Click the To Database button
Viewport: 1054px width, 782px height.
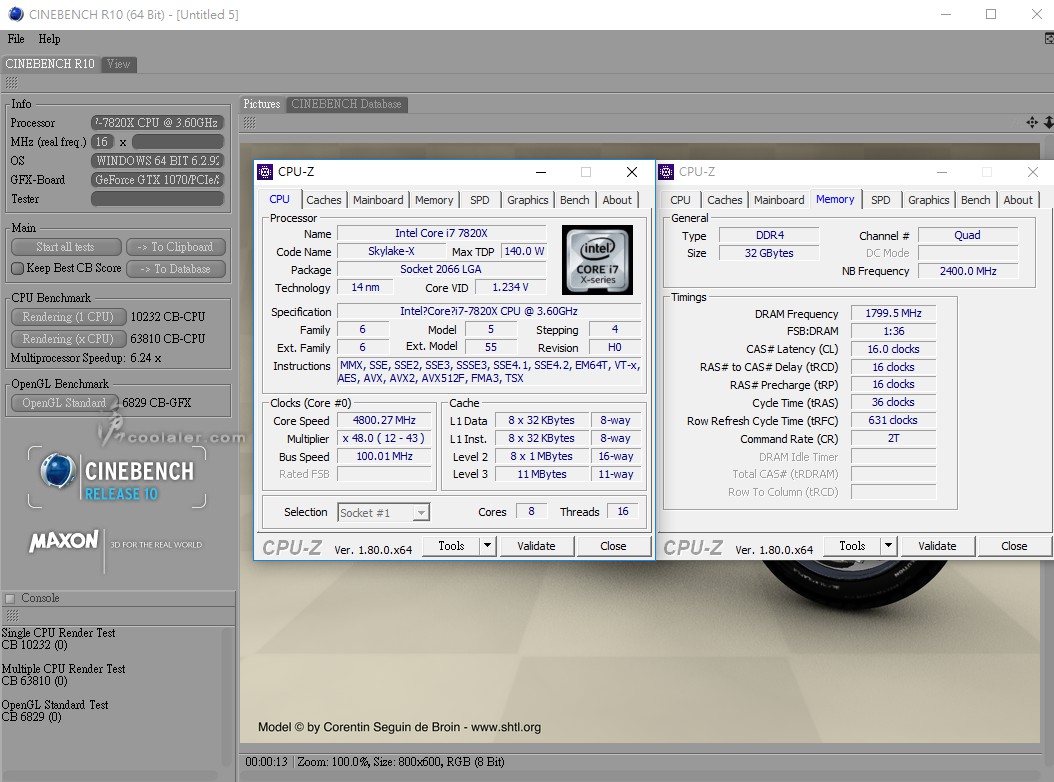click(175, 269)
